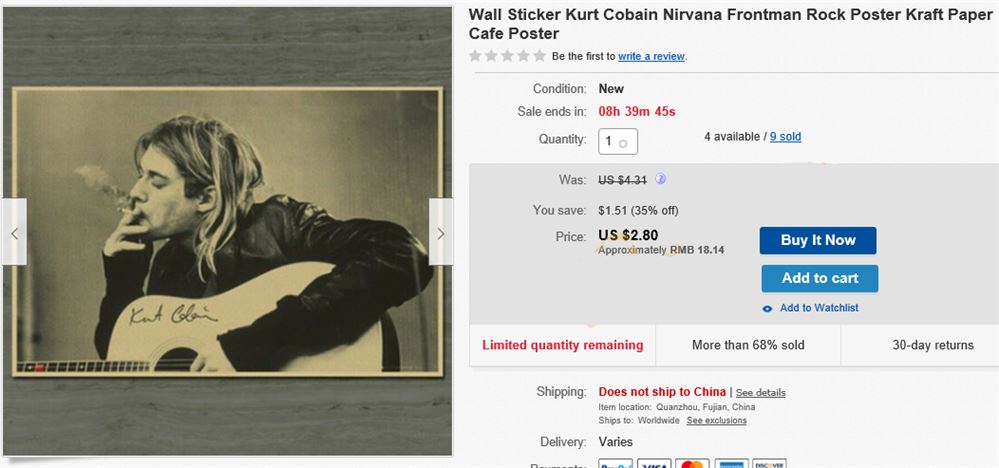This screenshot has height=468, width=999.
Task: Click the PayPal payment icon
Action: 614,464
